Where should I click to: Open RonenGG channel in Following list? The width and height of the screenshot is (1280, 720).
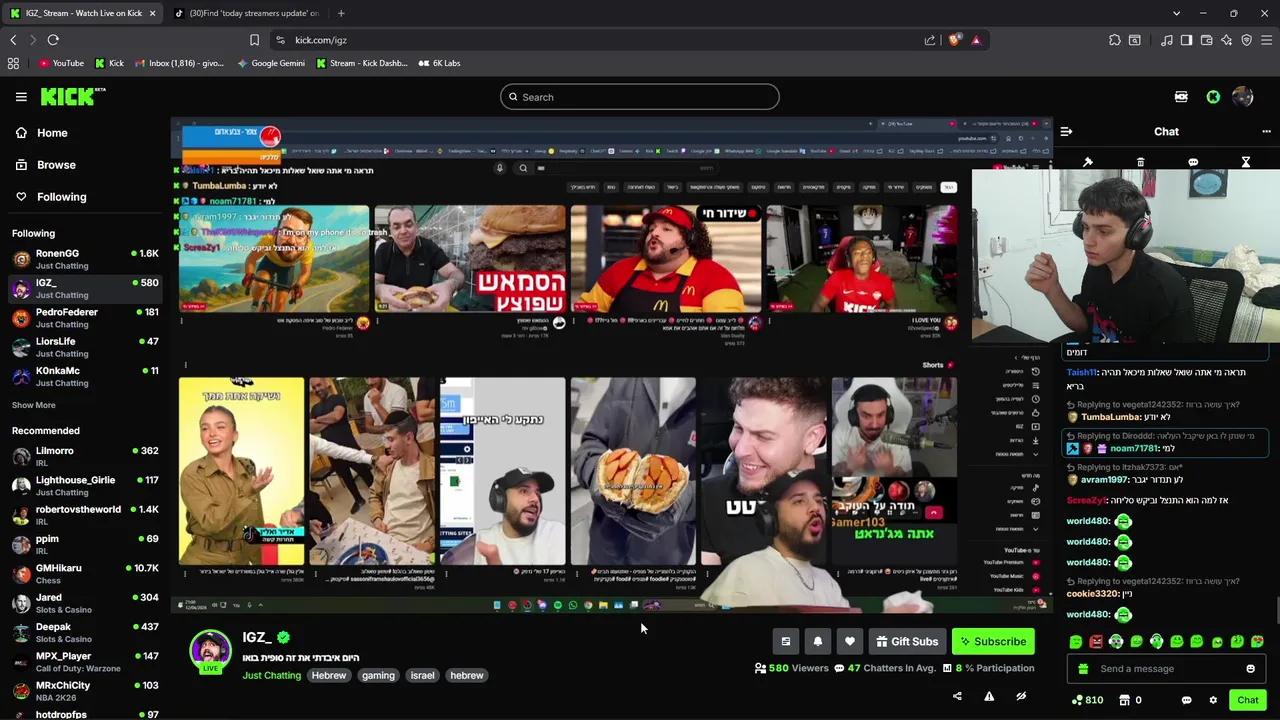pyautogui.click(x=85, y=259)
